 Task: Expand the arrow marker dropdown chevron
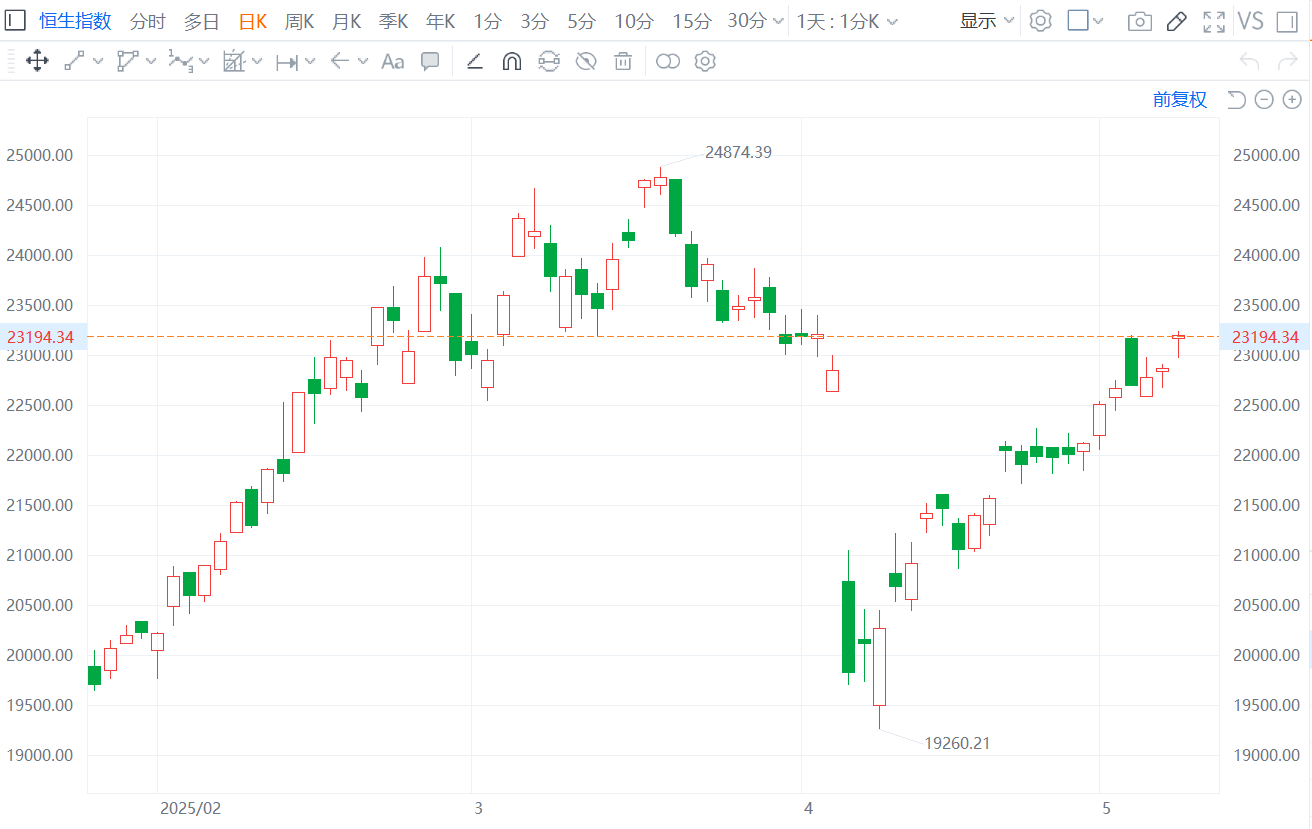tap(362, 62)
